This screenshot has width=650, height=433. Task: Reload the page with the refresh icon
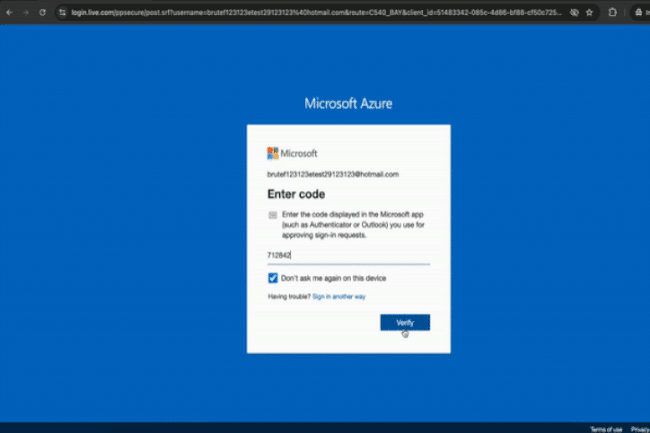(42, 12)
